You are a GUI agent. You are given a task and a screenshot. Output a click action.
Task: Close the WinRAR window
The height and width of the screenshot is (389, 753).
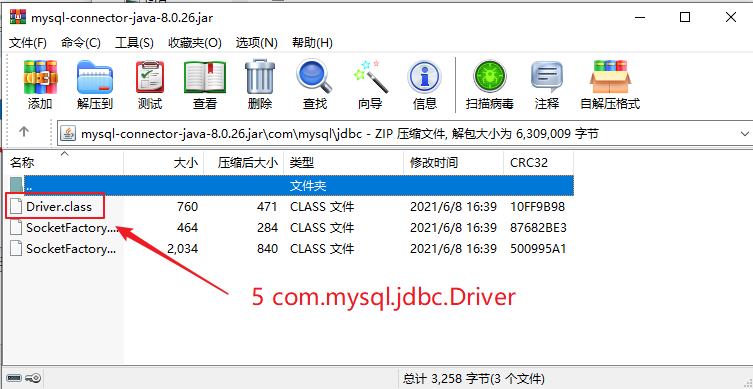coord(730,18)
